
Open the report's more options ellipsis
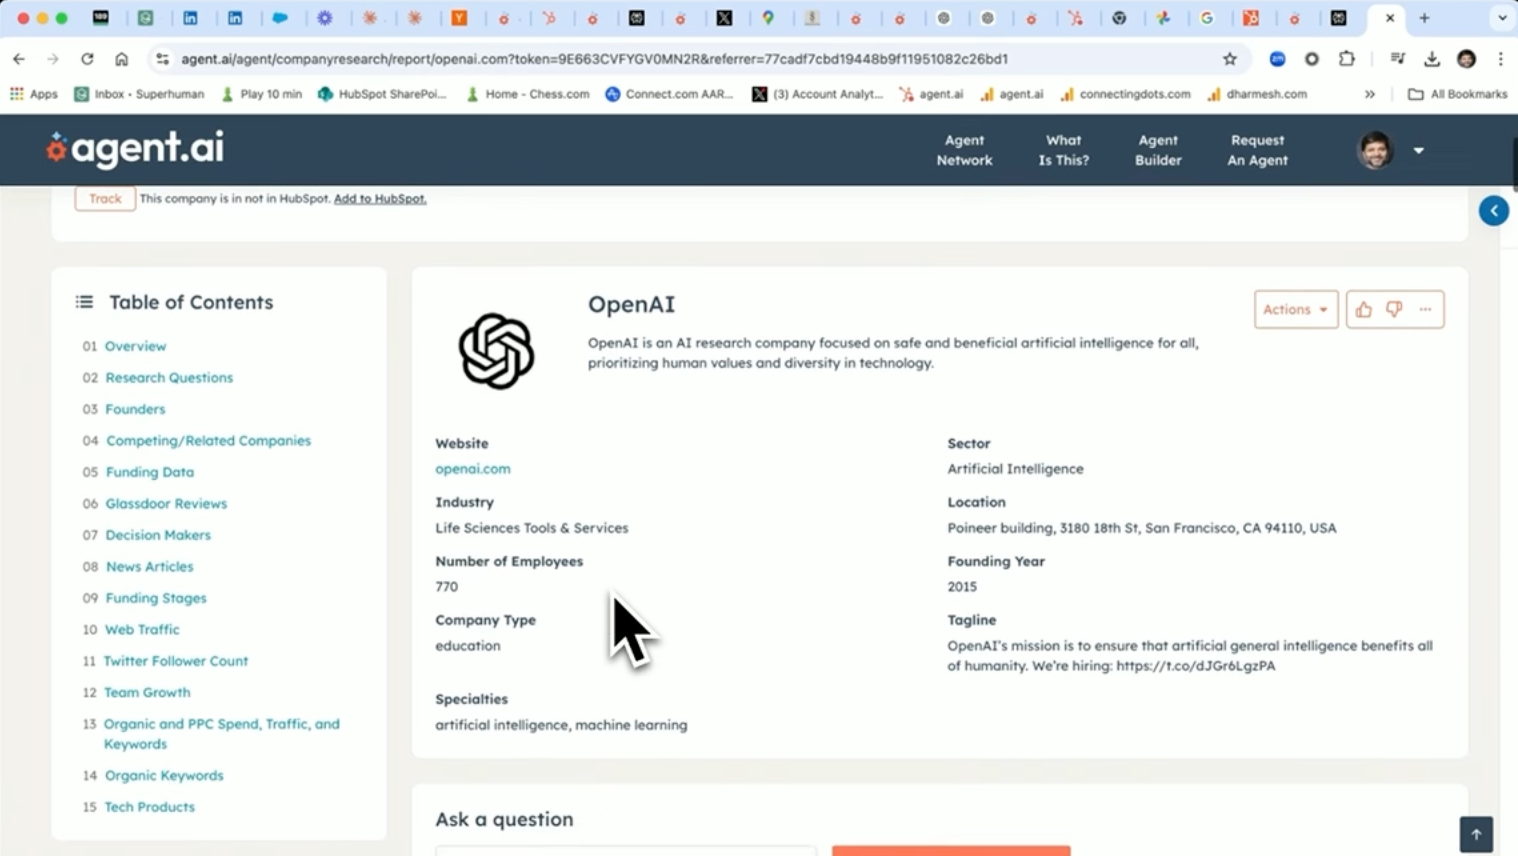[1425, 309]
